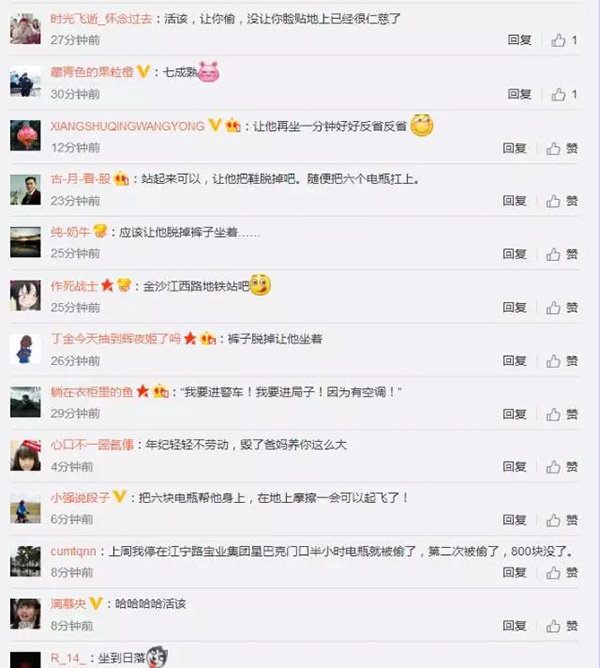The width and height of the screenshot is (600, 668).
Task: Give a thumbs-up to 纯-奶牛's comment
Action: (562, 254)
